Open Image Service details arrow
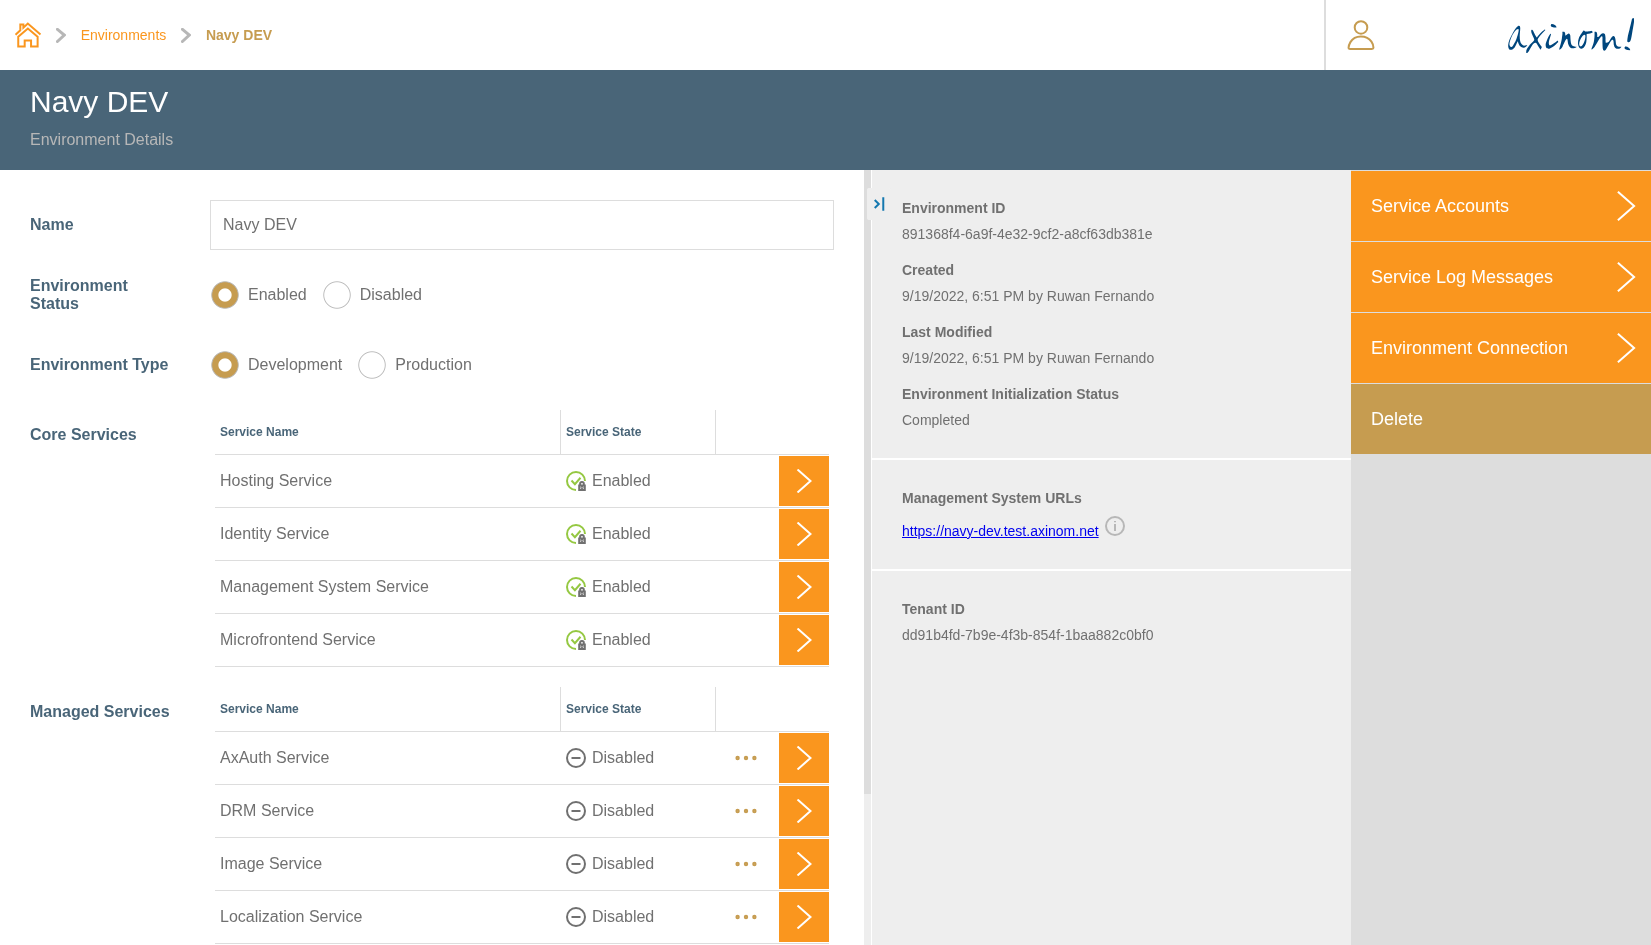The image size is (1651, 945). click(804, 864)
